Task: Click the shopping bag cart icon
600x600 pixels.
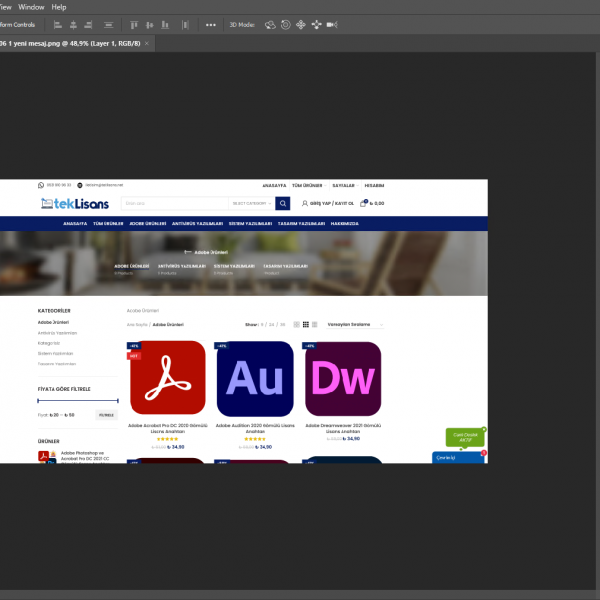Action: tap(364, 203)
